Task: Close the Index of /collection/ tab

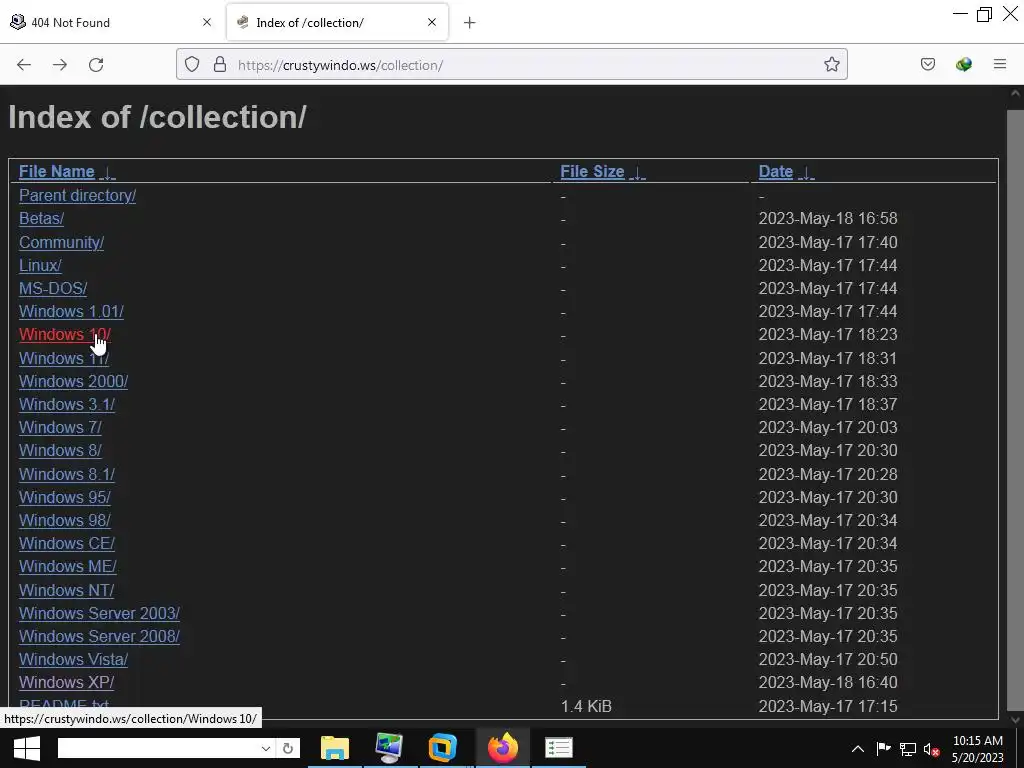Action: click(432, 22)
